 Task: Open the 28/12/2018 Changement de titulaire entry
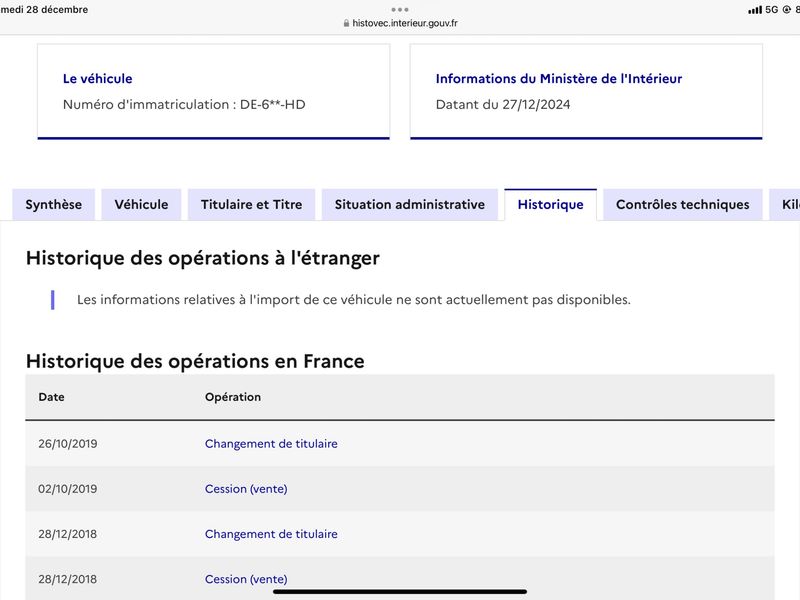pos(271,534)
